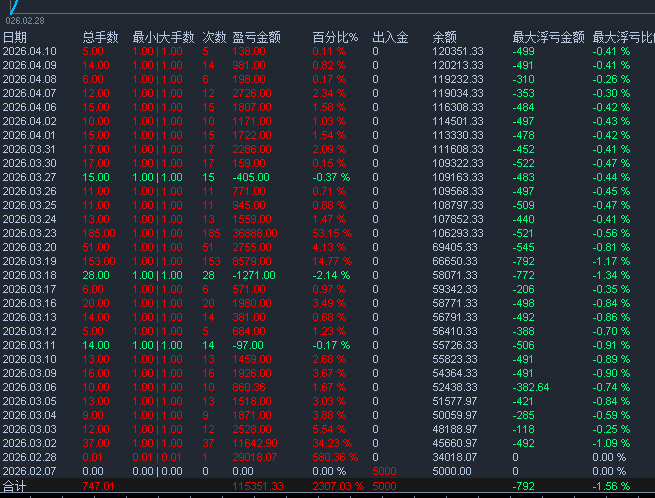655x498 pixels.
Task: Select the 2026.04.10 date row
Action: 30,51
